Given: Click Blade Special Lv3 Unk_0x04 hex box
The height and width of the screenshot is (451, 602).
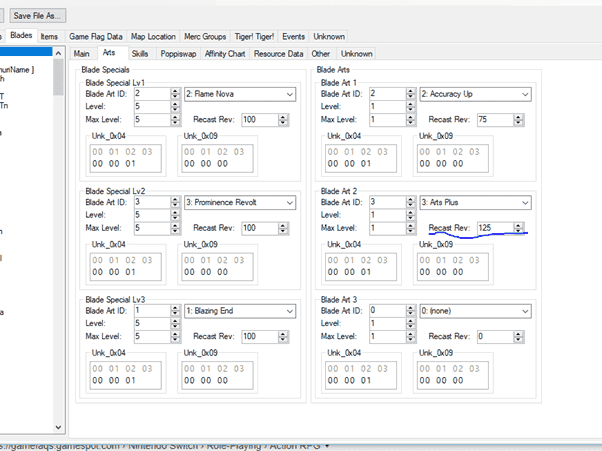Looking at the screenshot, I should click(126, 375).
